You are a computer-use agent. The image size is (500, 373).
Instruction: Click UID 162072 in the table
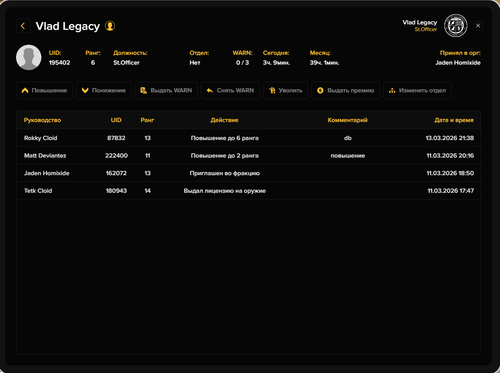pos(116,173)
